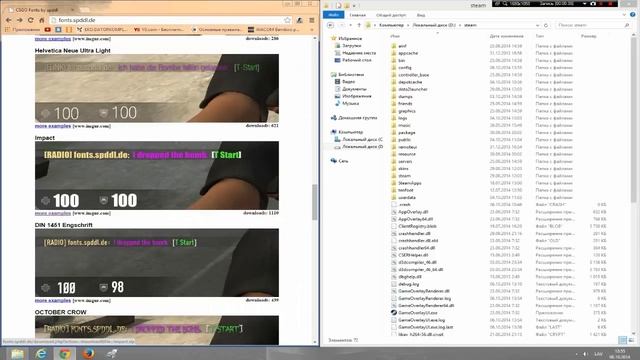Select the debug.log file
This screenshot has width=640, height=360.
(409, 284)
